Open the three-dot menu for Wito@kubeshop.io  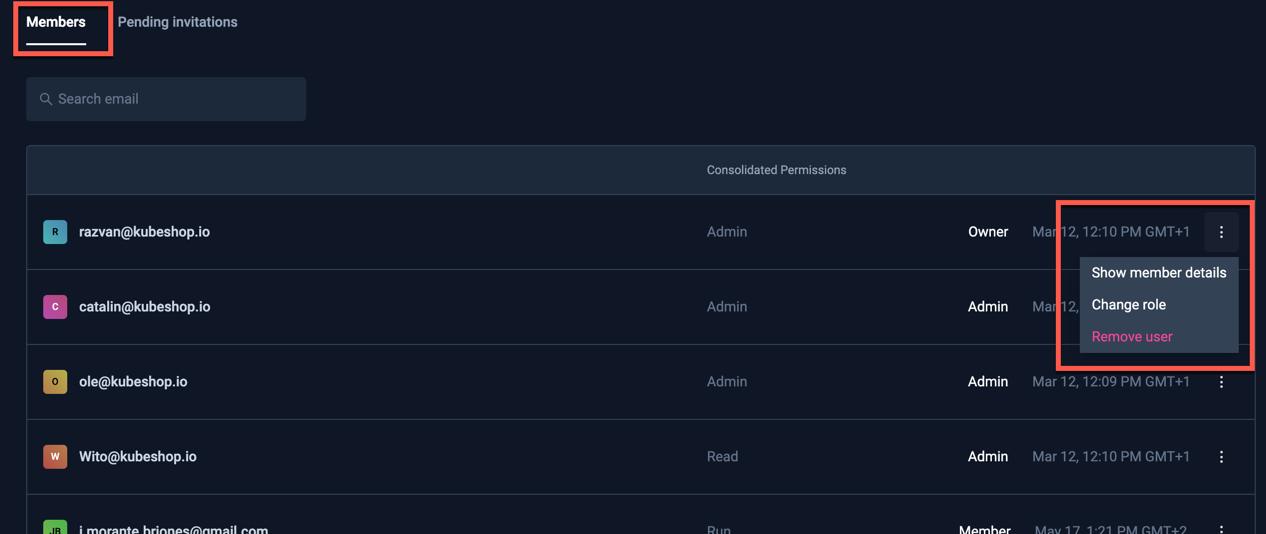(1221, 457)
